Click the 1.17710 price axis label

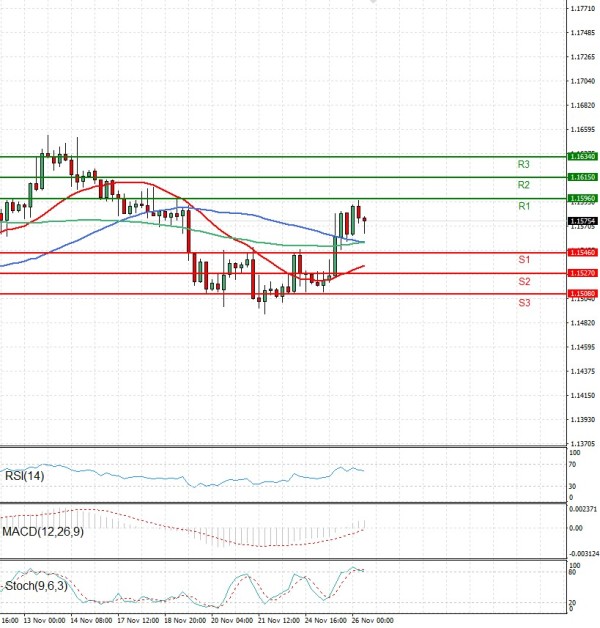[582, 8]
